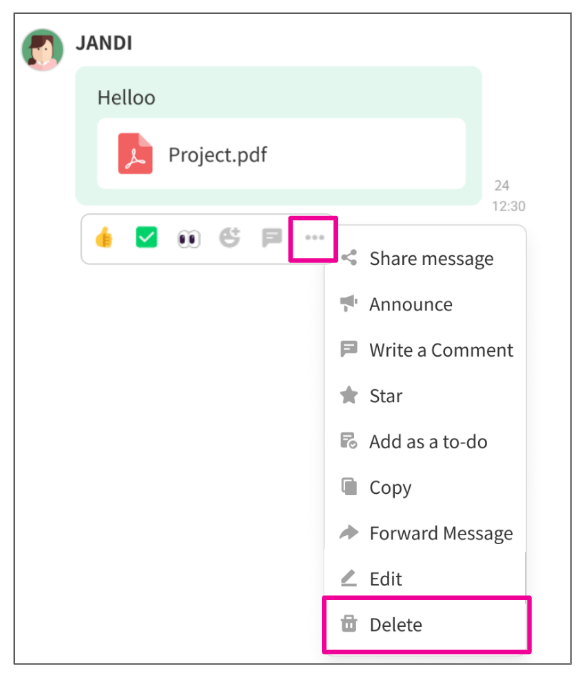Image resolution: width=586 pixels, height=678 pixels.
Task: Click the Helloo message text
Action: tap(126, 98)
